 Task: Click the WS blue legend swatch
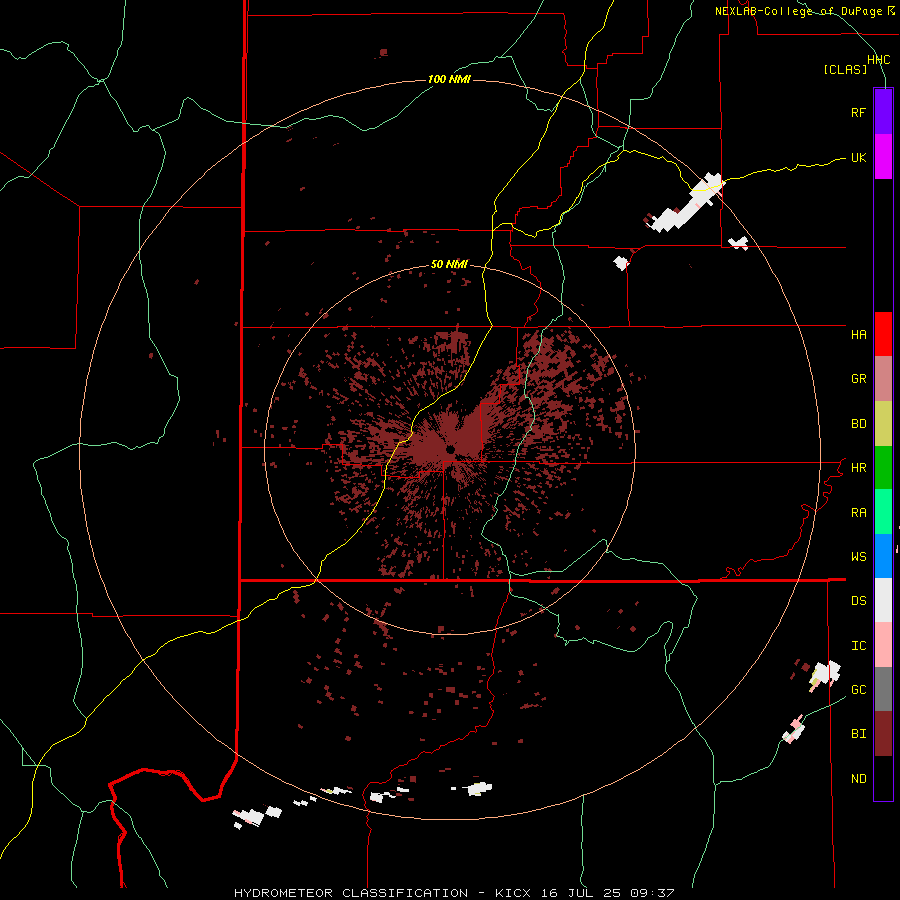[x=883, y=556]
